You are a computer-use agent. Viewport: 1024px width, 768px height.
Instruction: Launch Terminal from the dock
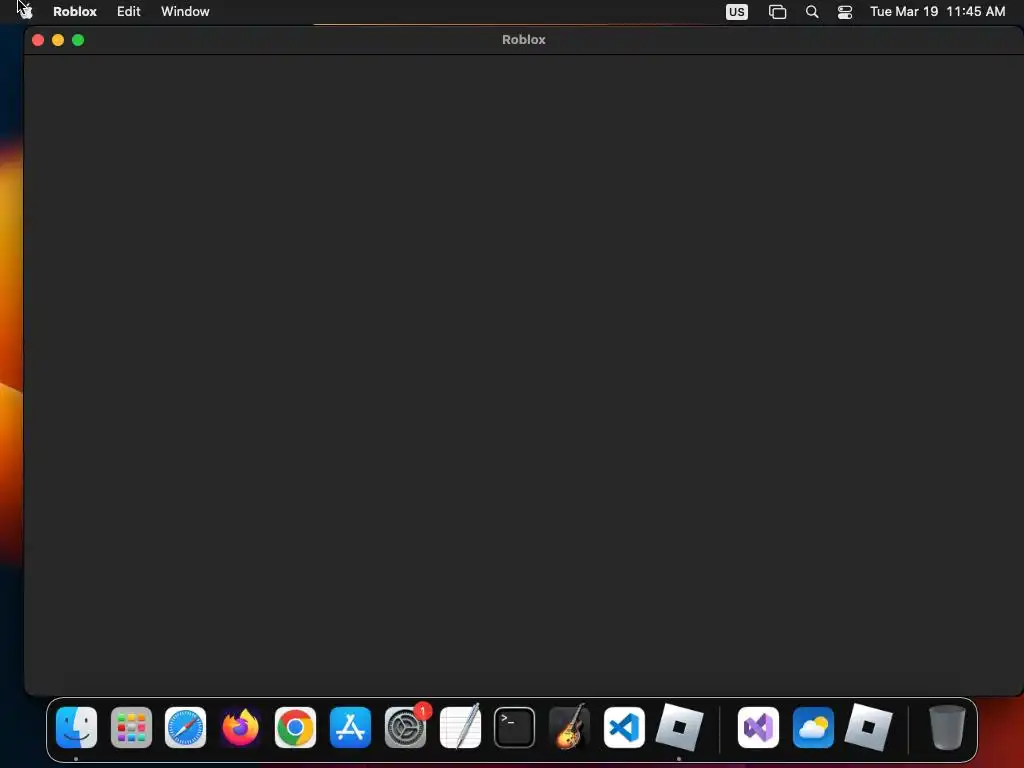[515, 727]
